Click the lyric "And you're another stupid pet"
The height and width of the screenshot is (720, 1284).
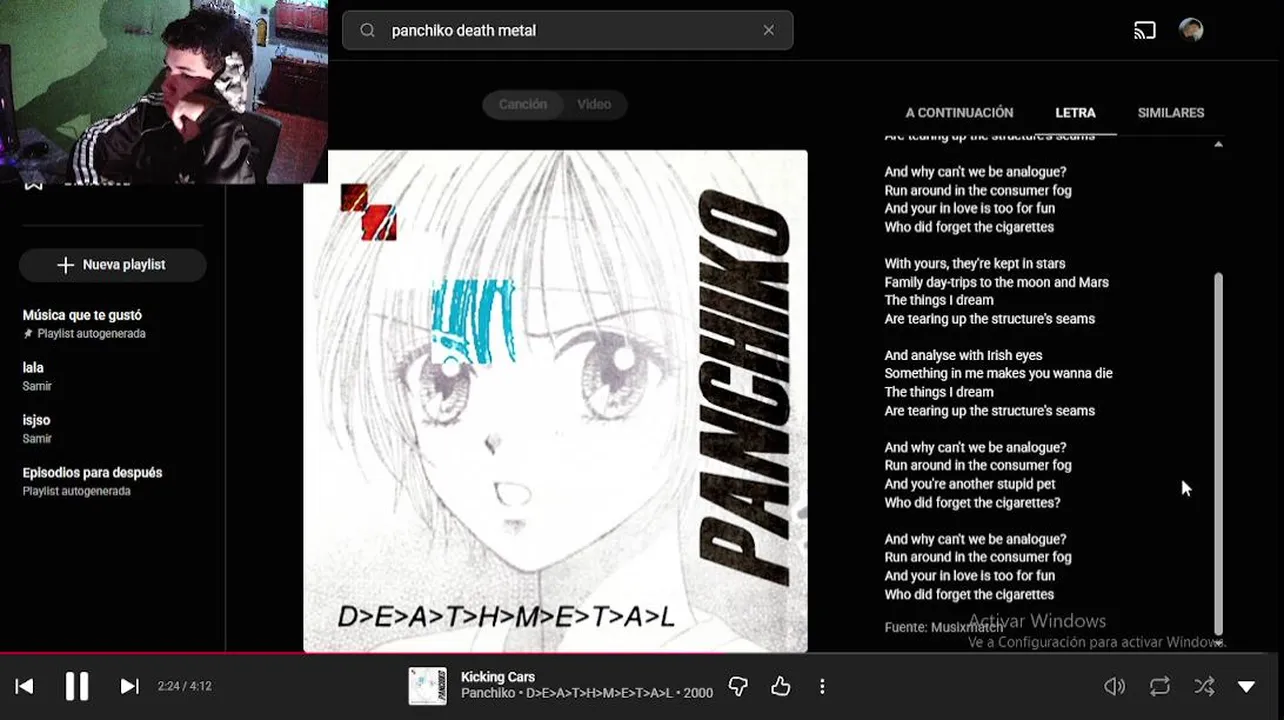pyautogui.click(x=970, y=484)
